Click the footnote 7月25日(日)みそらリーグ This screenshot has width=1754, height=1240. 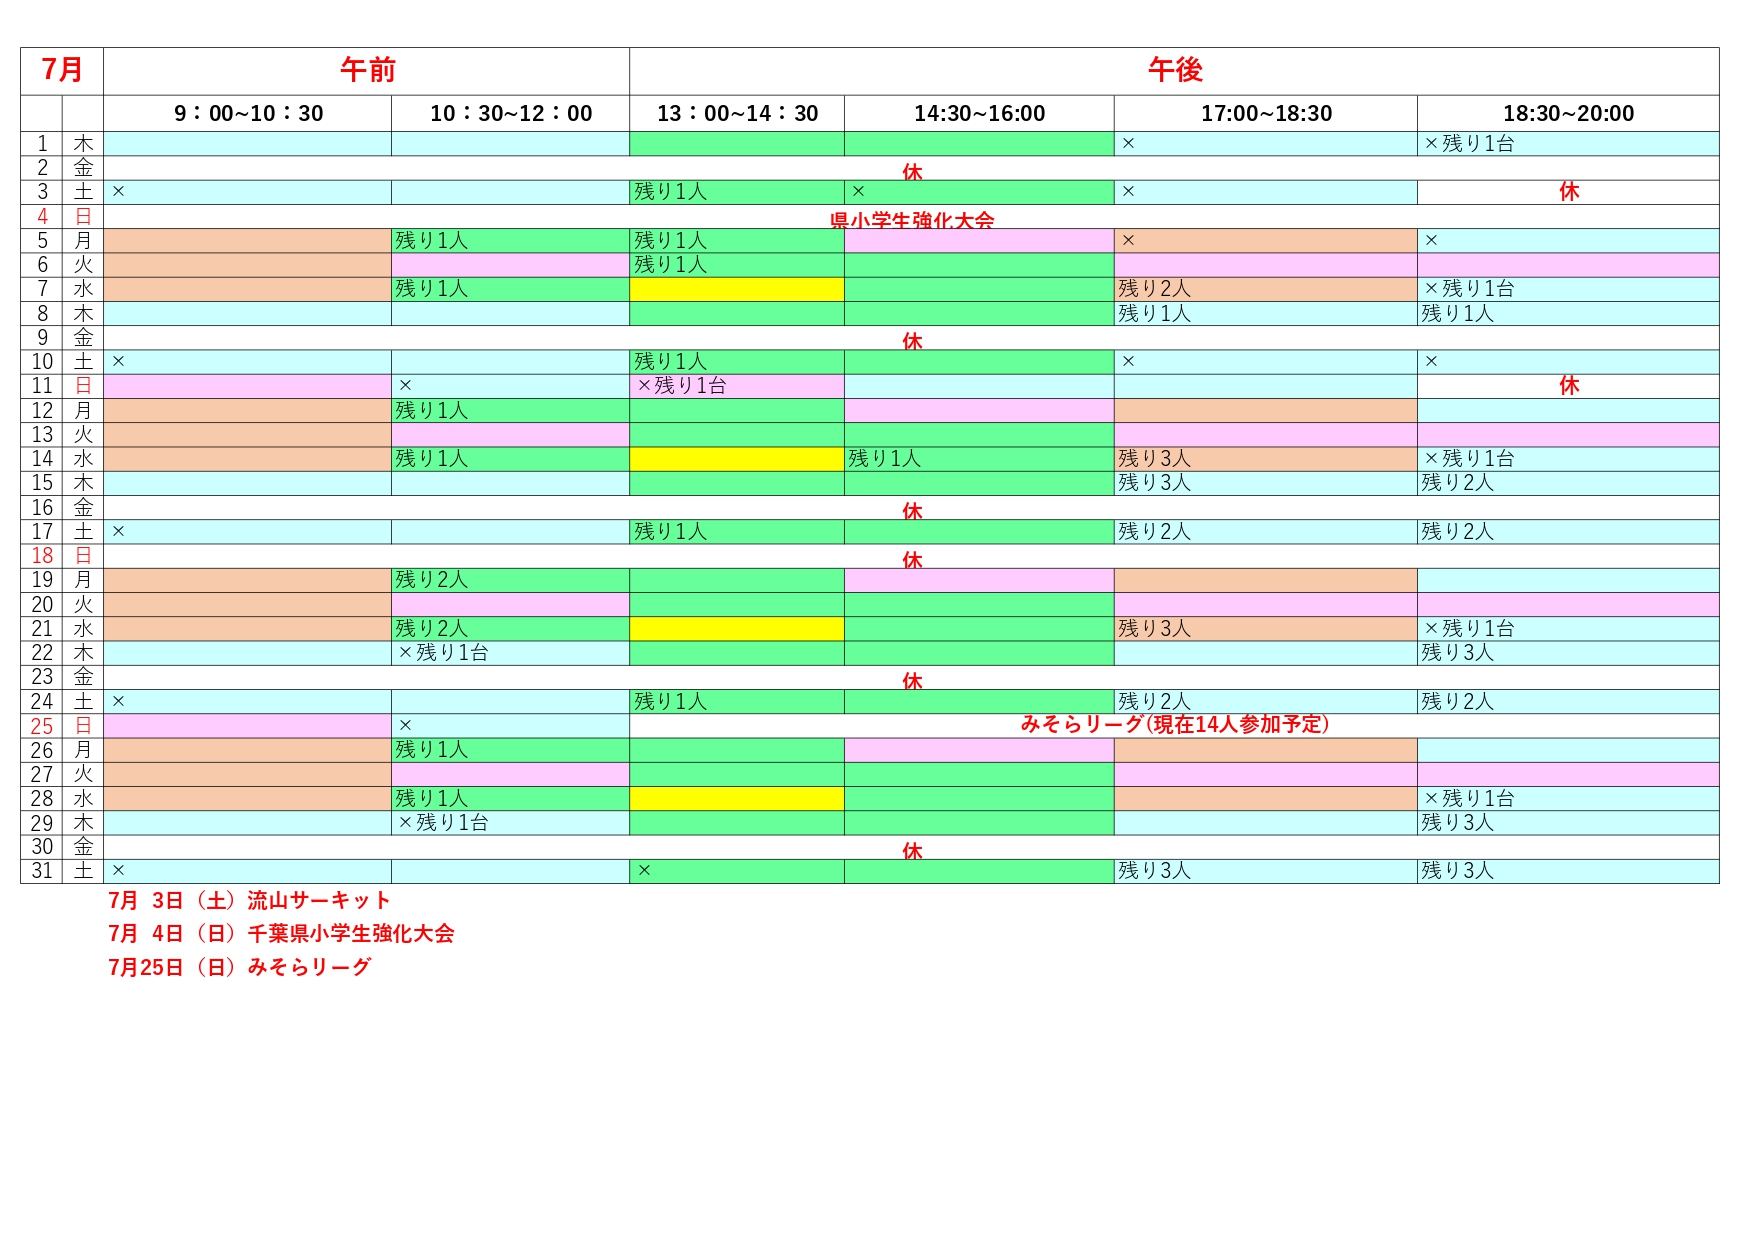click(x=240, y=967)
